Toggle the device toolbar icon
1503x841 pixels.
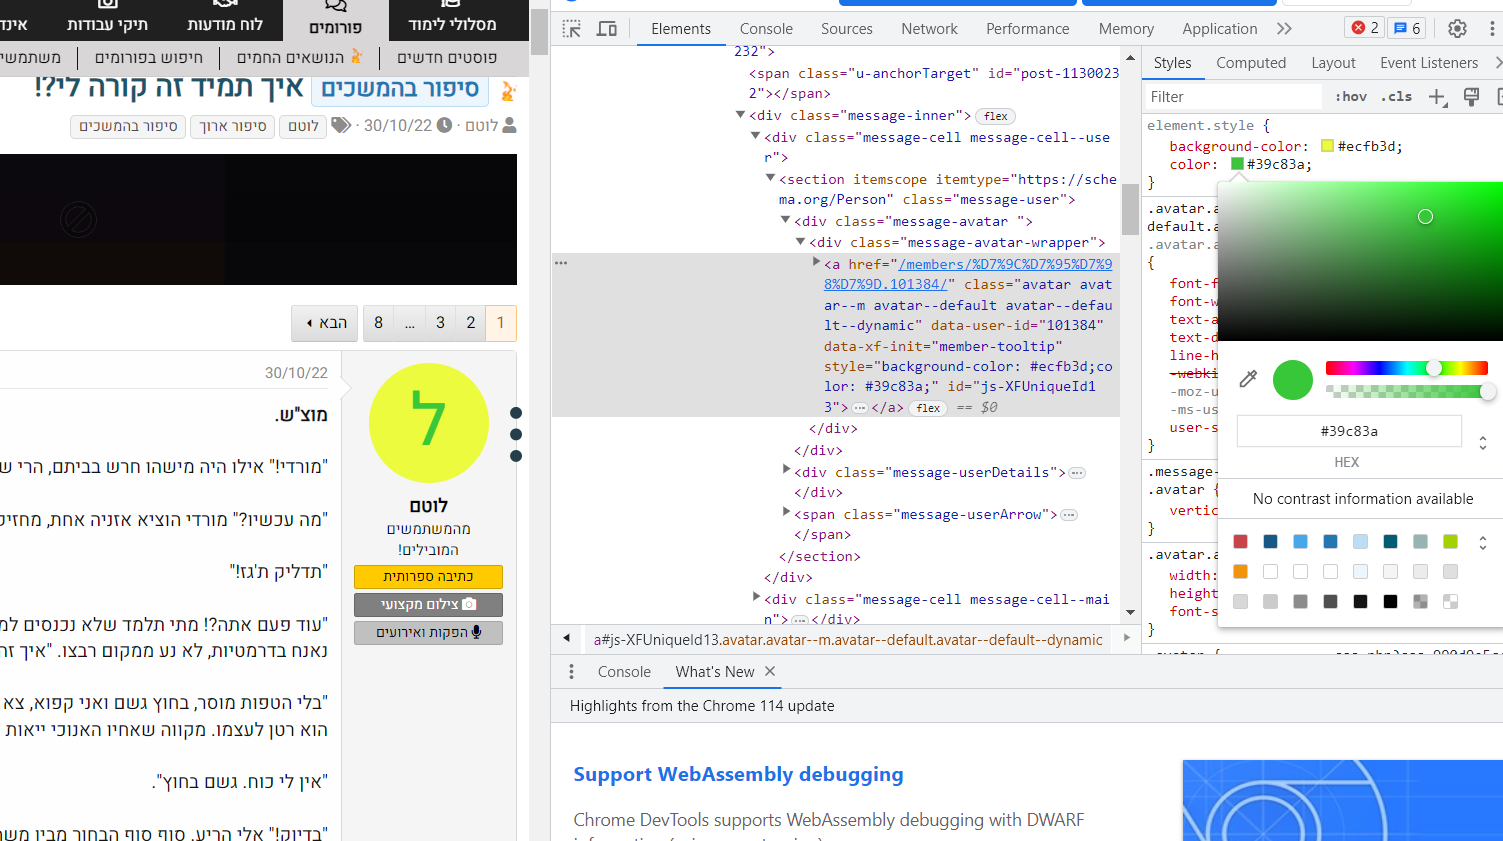point(607,29)
